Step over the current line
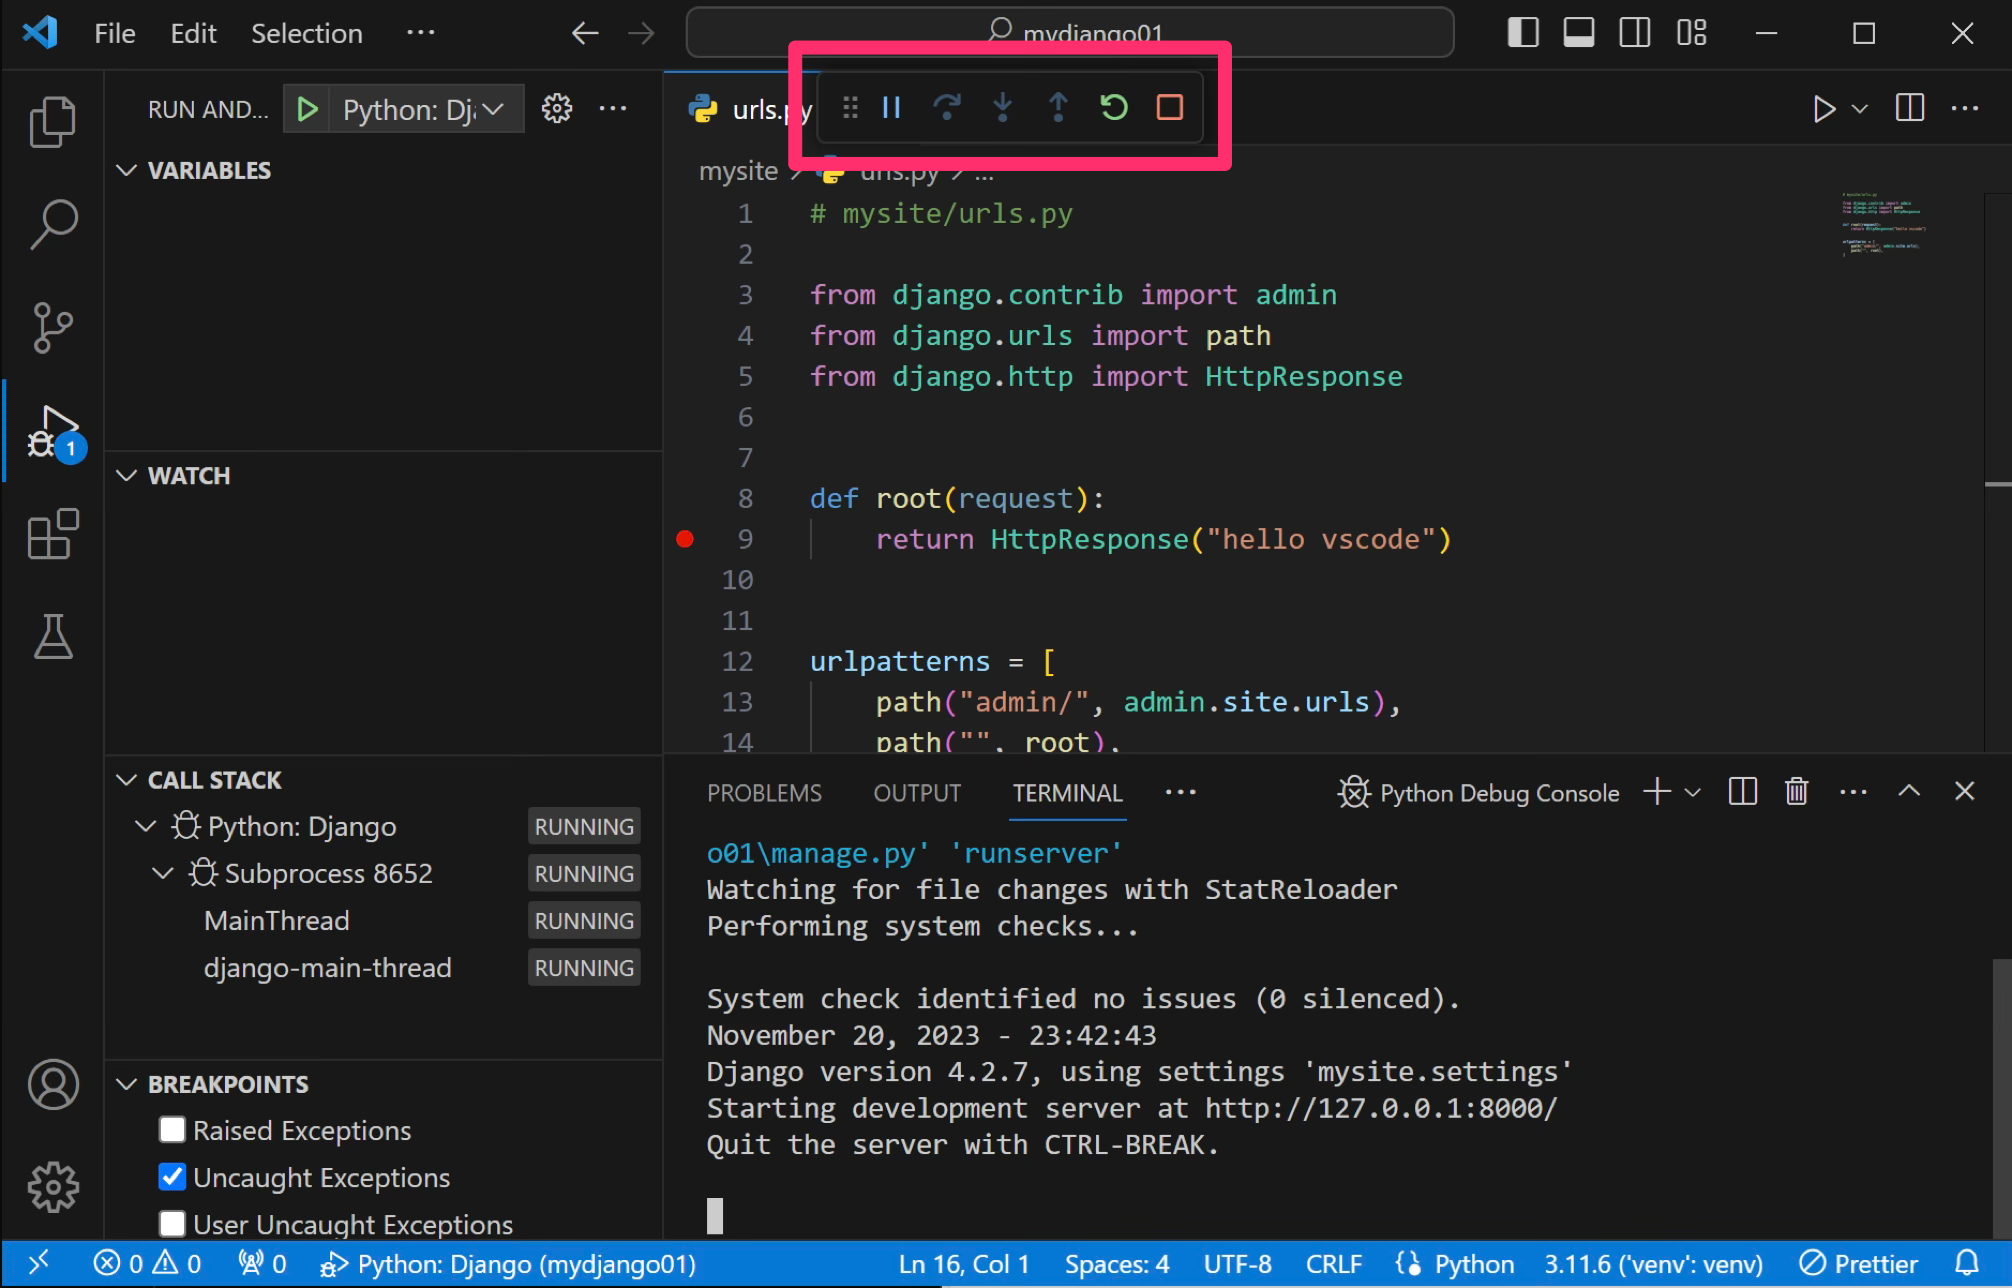Image resolution: width=2012 pixels, height=1288 pixels. [947, 108]
